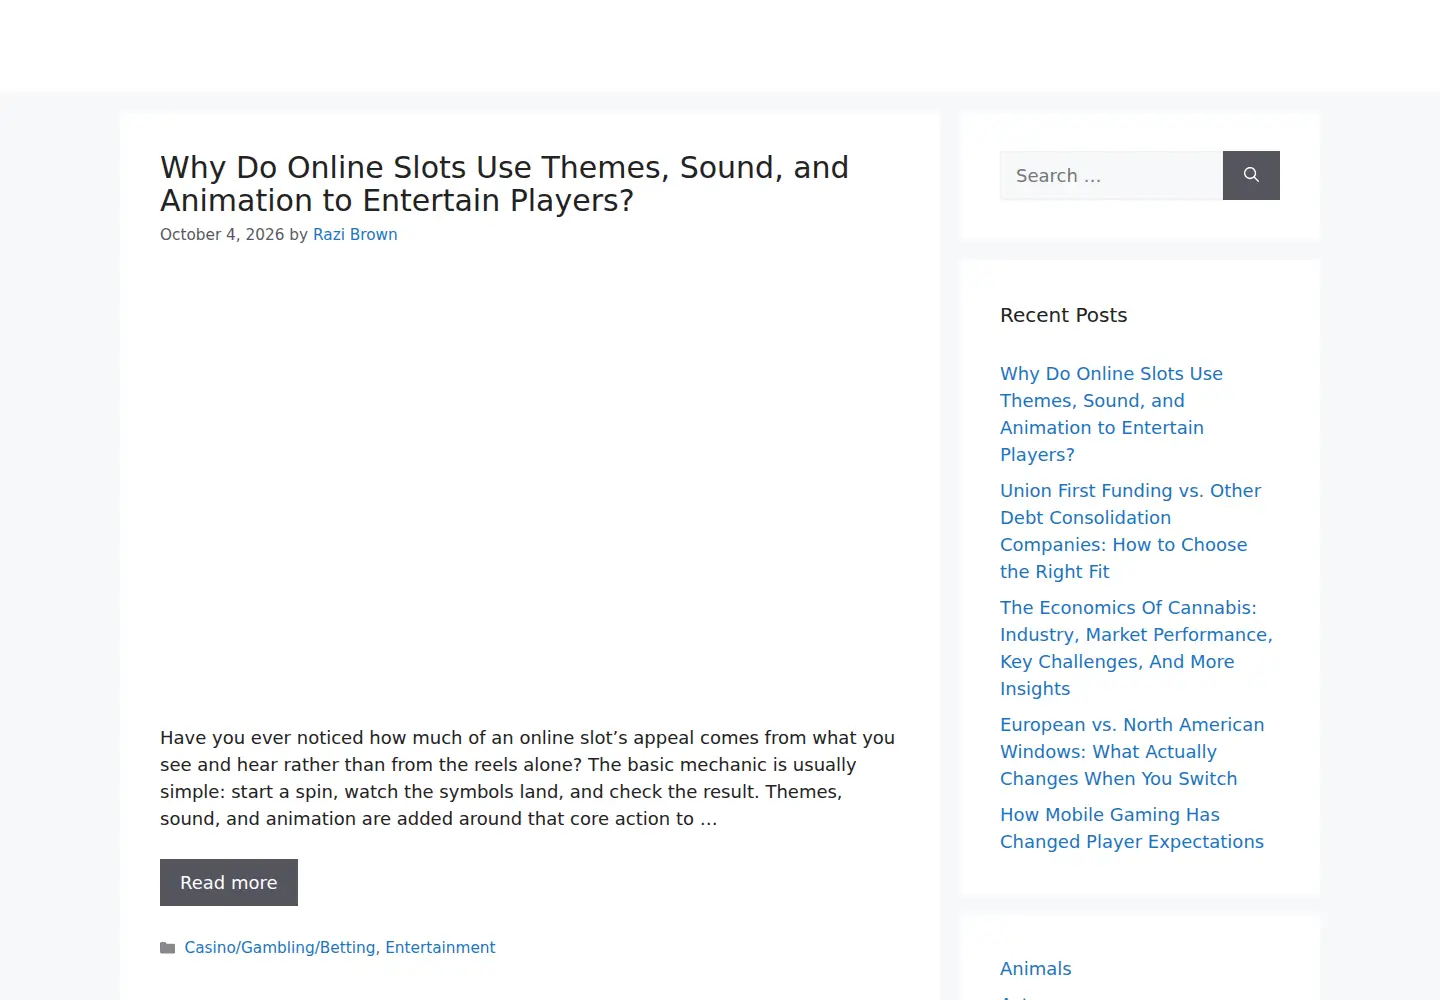1440x1000 pixels.
Task: Click the article excerpt paragraph
Action: coord(528,778)
